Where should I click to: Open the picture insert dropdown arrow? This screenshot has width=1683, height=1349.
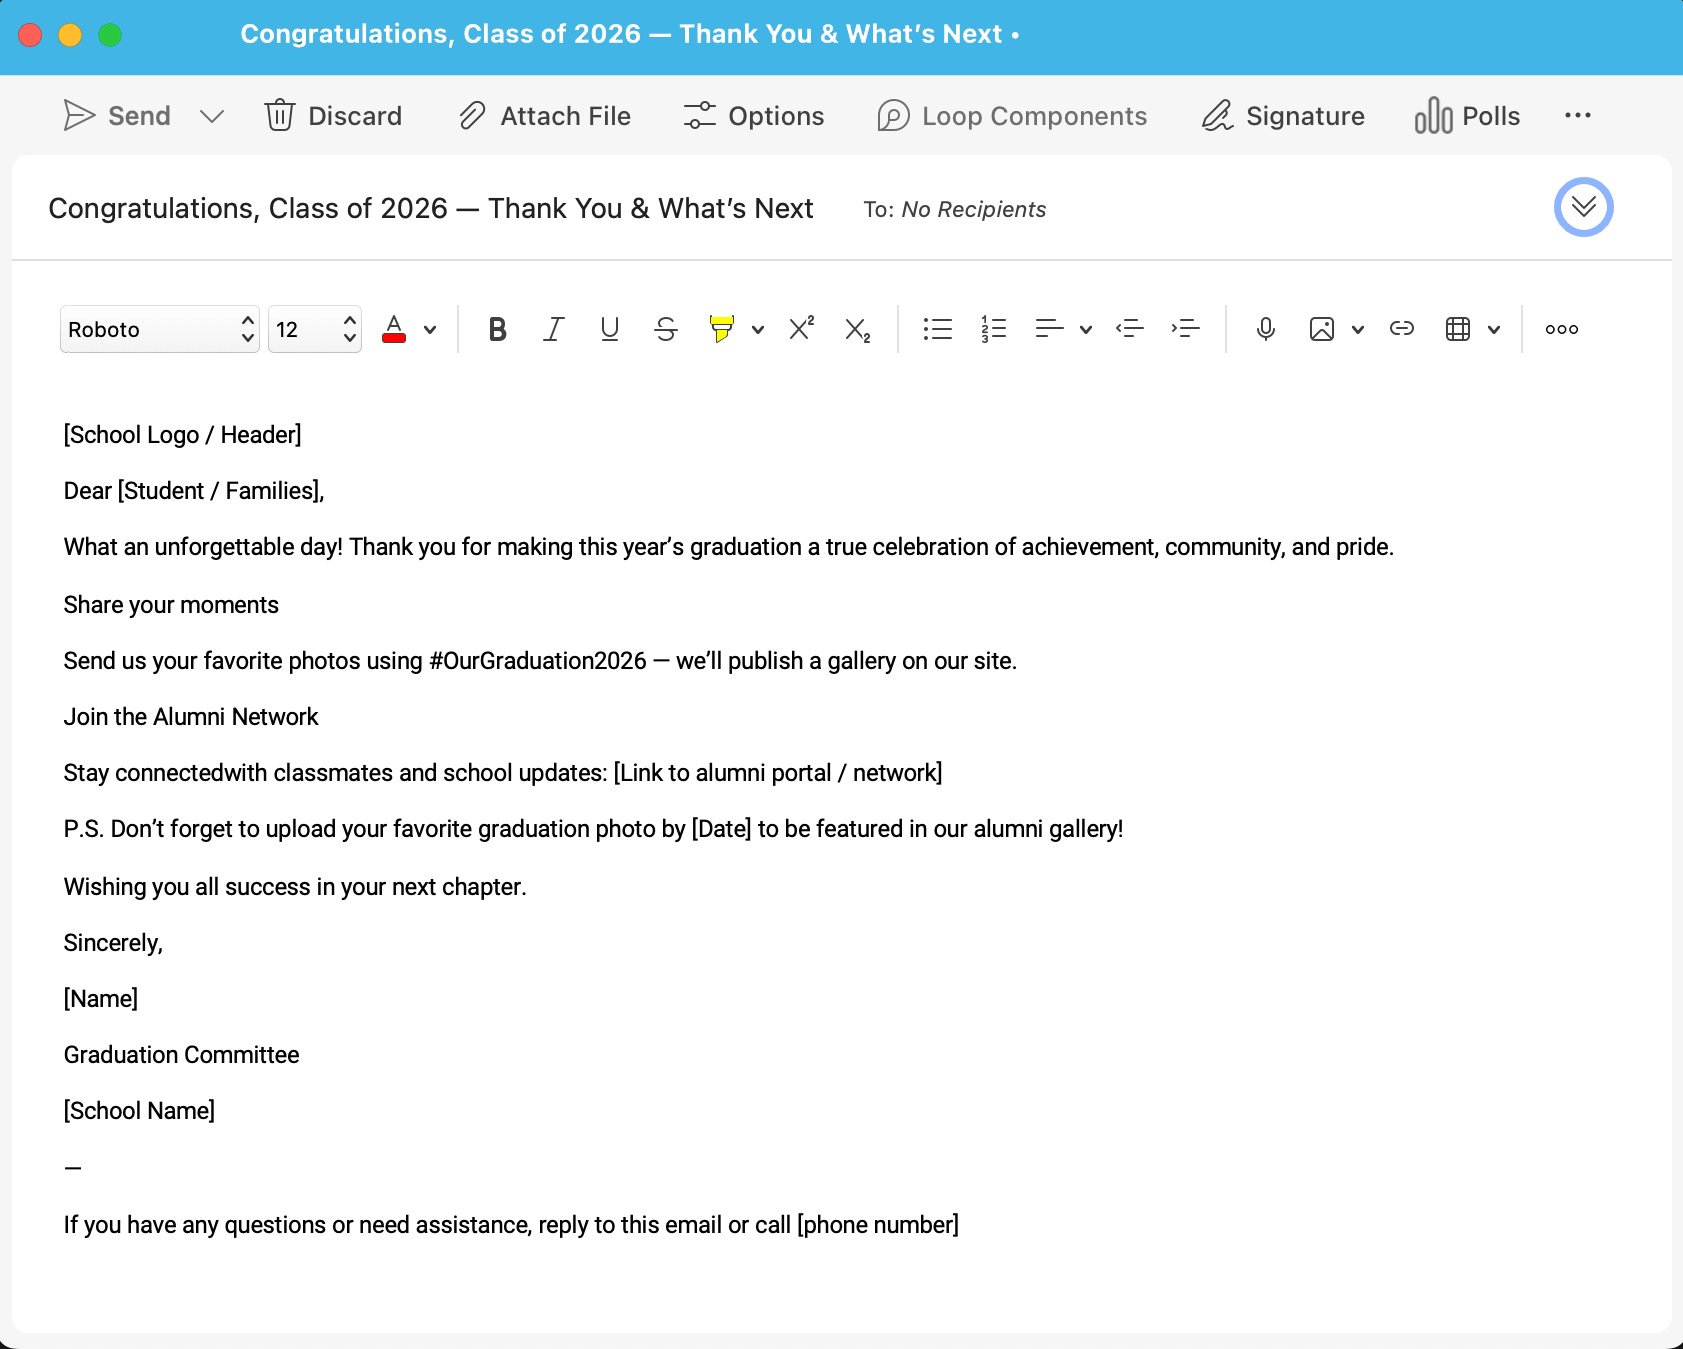click(x=1358, y=329)
